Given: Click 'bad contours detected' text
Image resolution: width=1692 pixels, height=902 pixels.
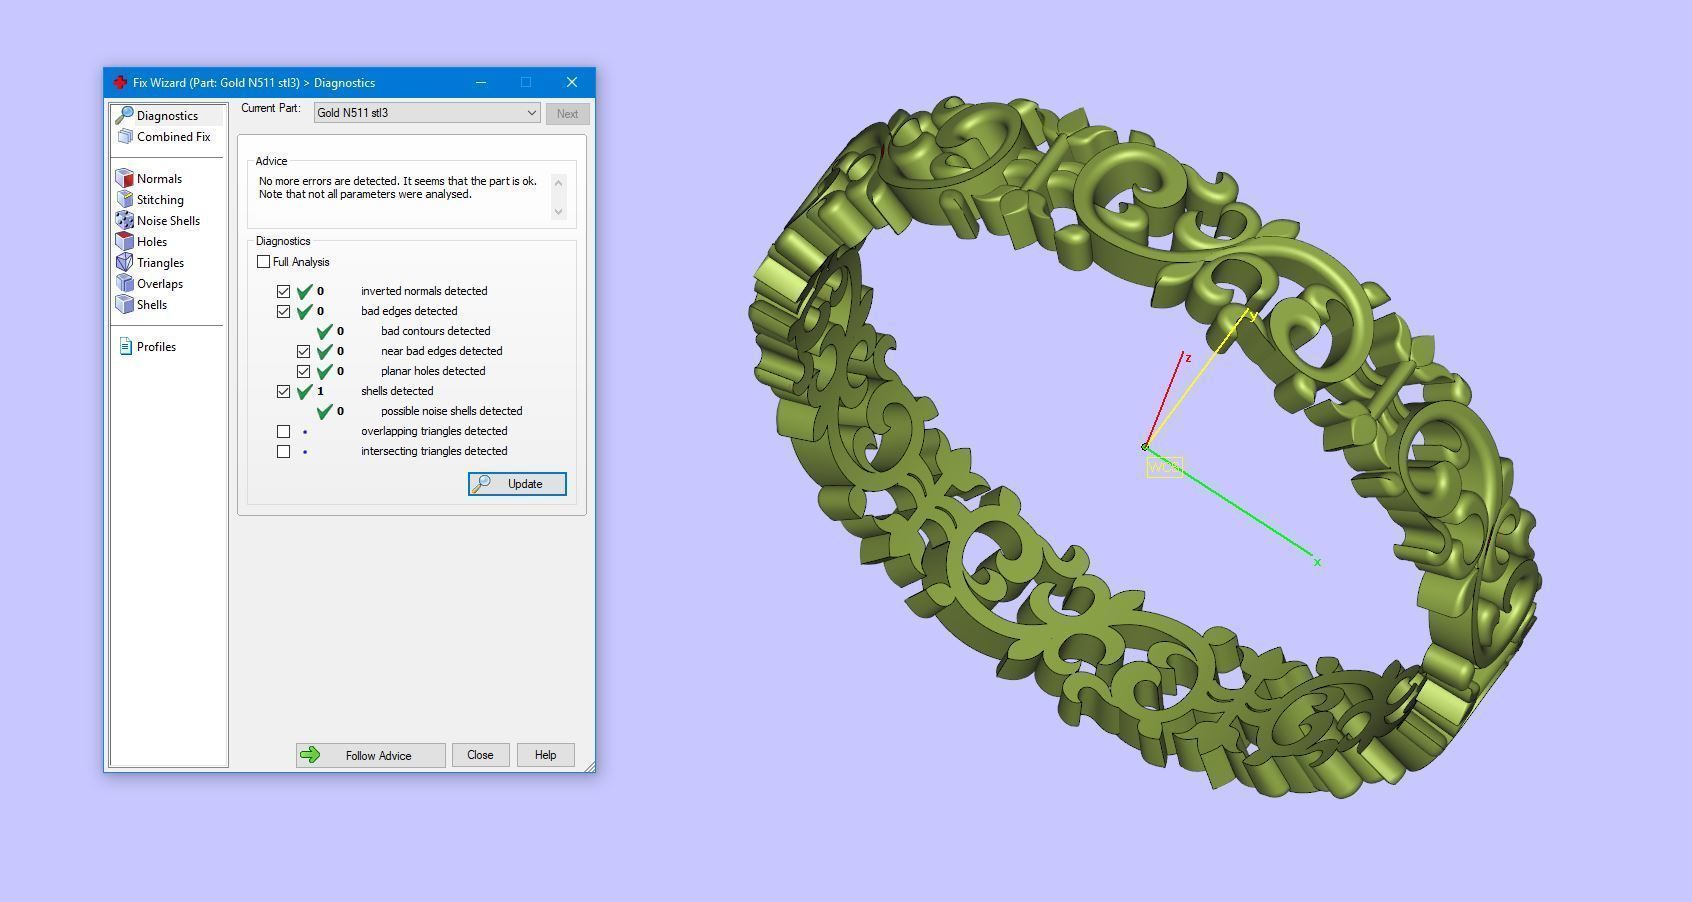Looking at the screenshot, I should tap(435, 331).
